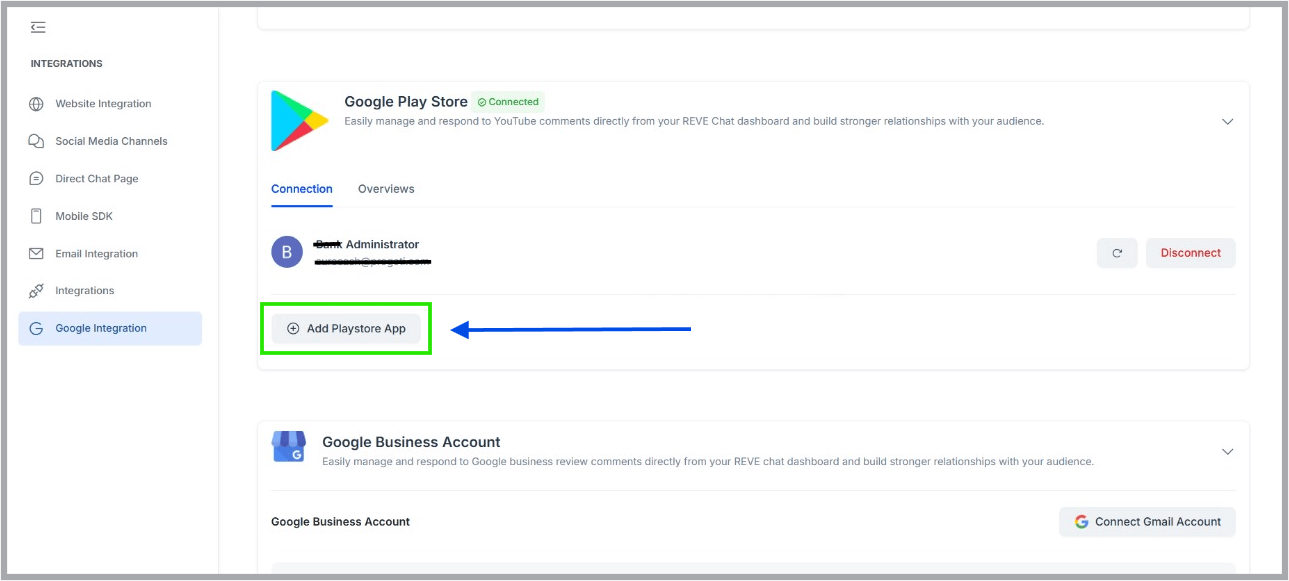Click the Website Integration globe icon
Image resolution: width=1289 pixels, height=581 pixels.
[37, 104]
